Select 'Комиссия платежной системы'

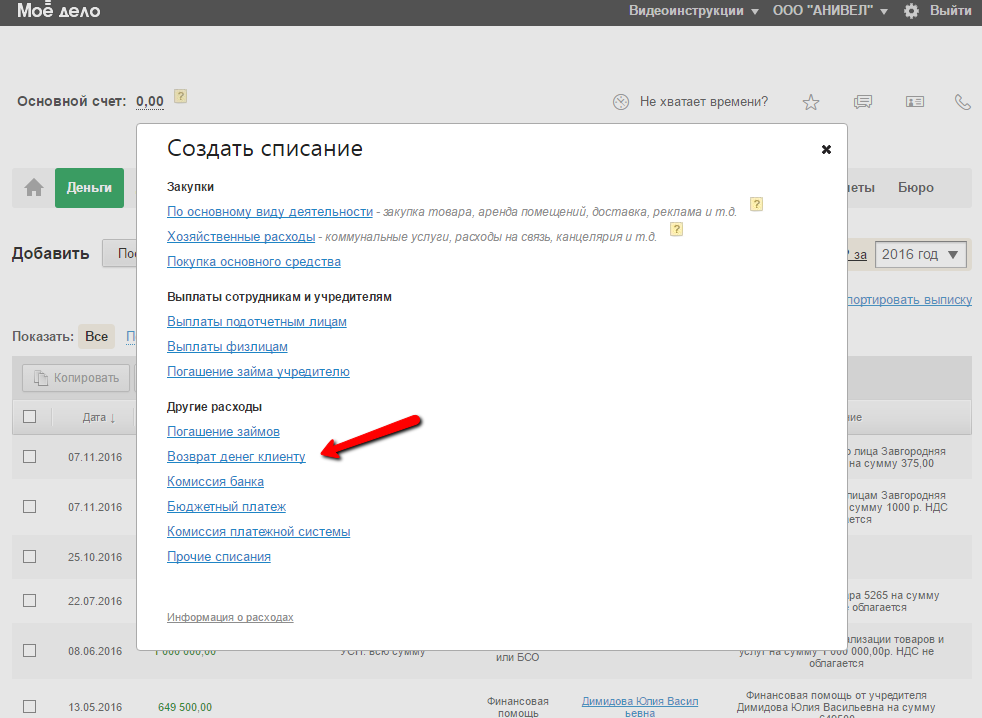point(259,532)
